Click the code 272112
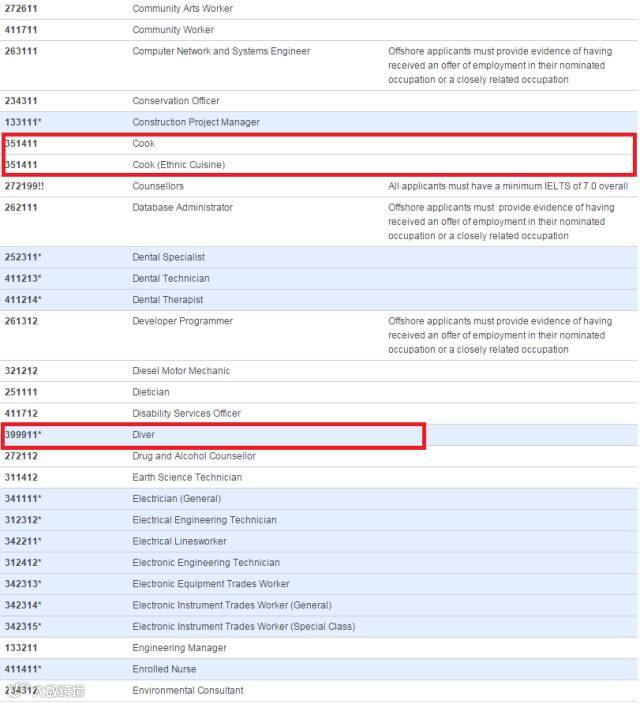 21,456
